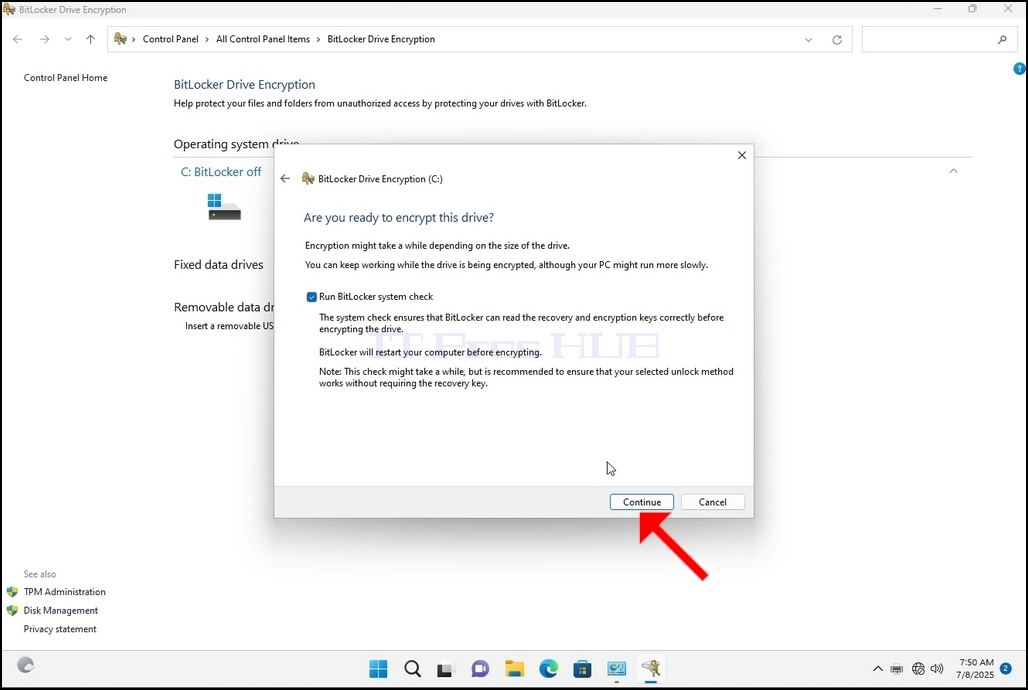The height and width of the screenshot is (690, 1028).
Task: Open recent locations dropdown arrow
Action: pos(68,39)
